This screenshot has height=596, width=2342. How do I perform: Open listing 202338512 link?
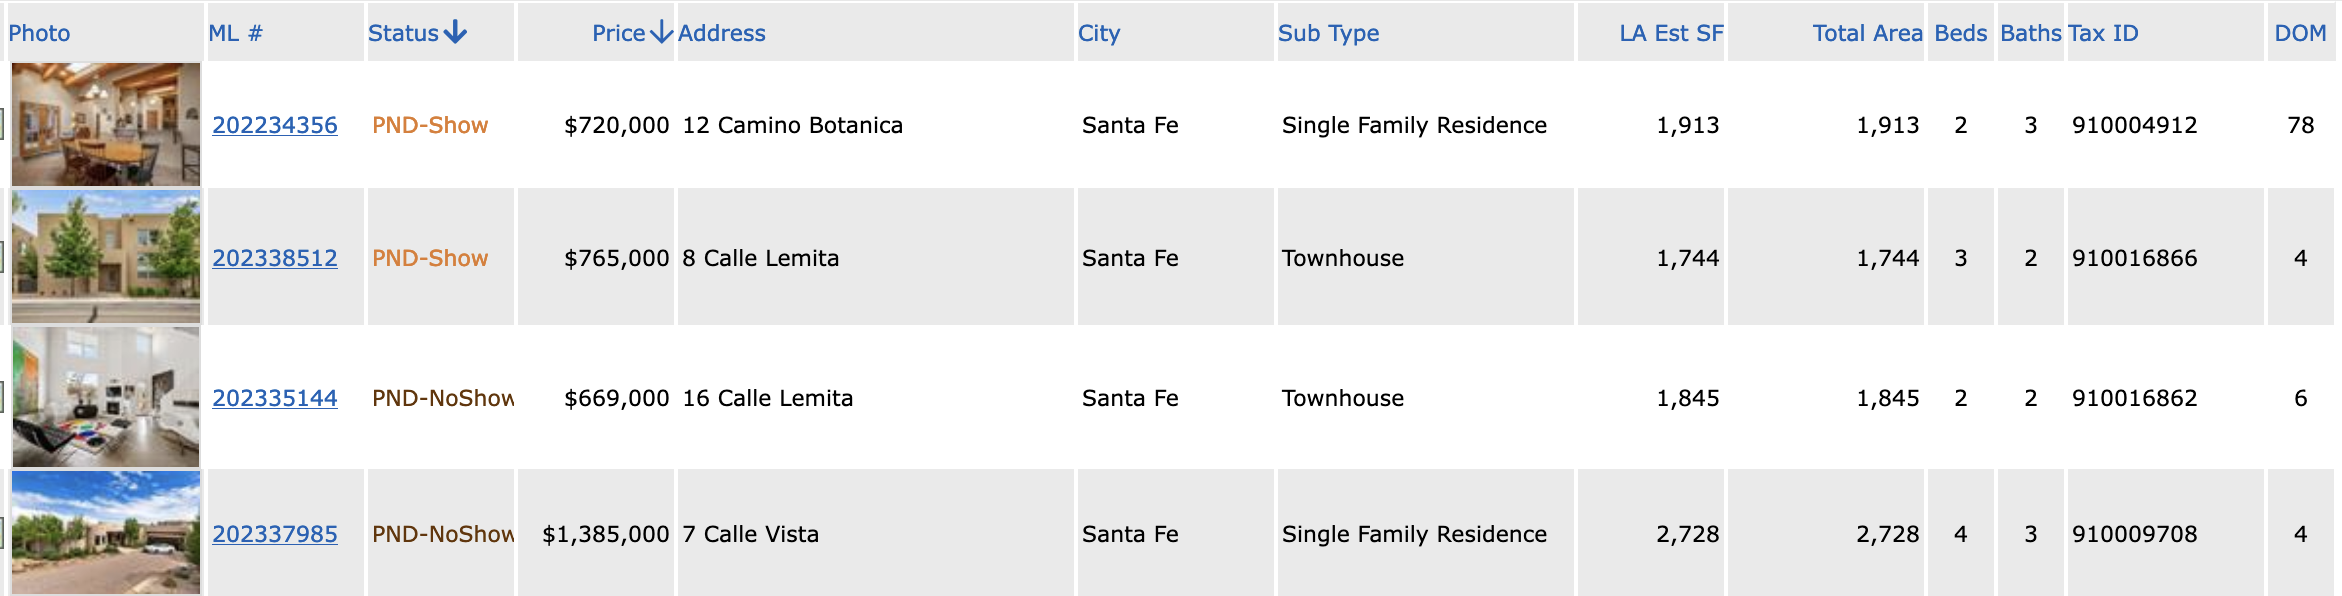pos(275,258)
